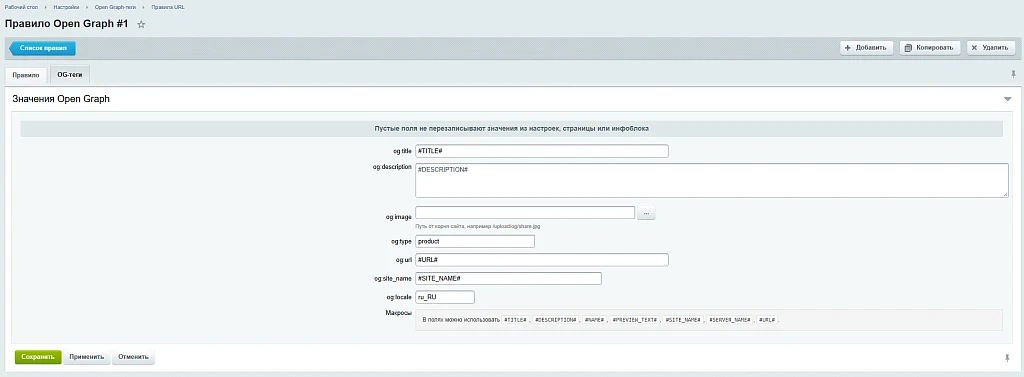
Task: Select the OG-теги tab
Action: [70, 75]
